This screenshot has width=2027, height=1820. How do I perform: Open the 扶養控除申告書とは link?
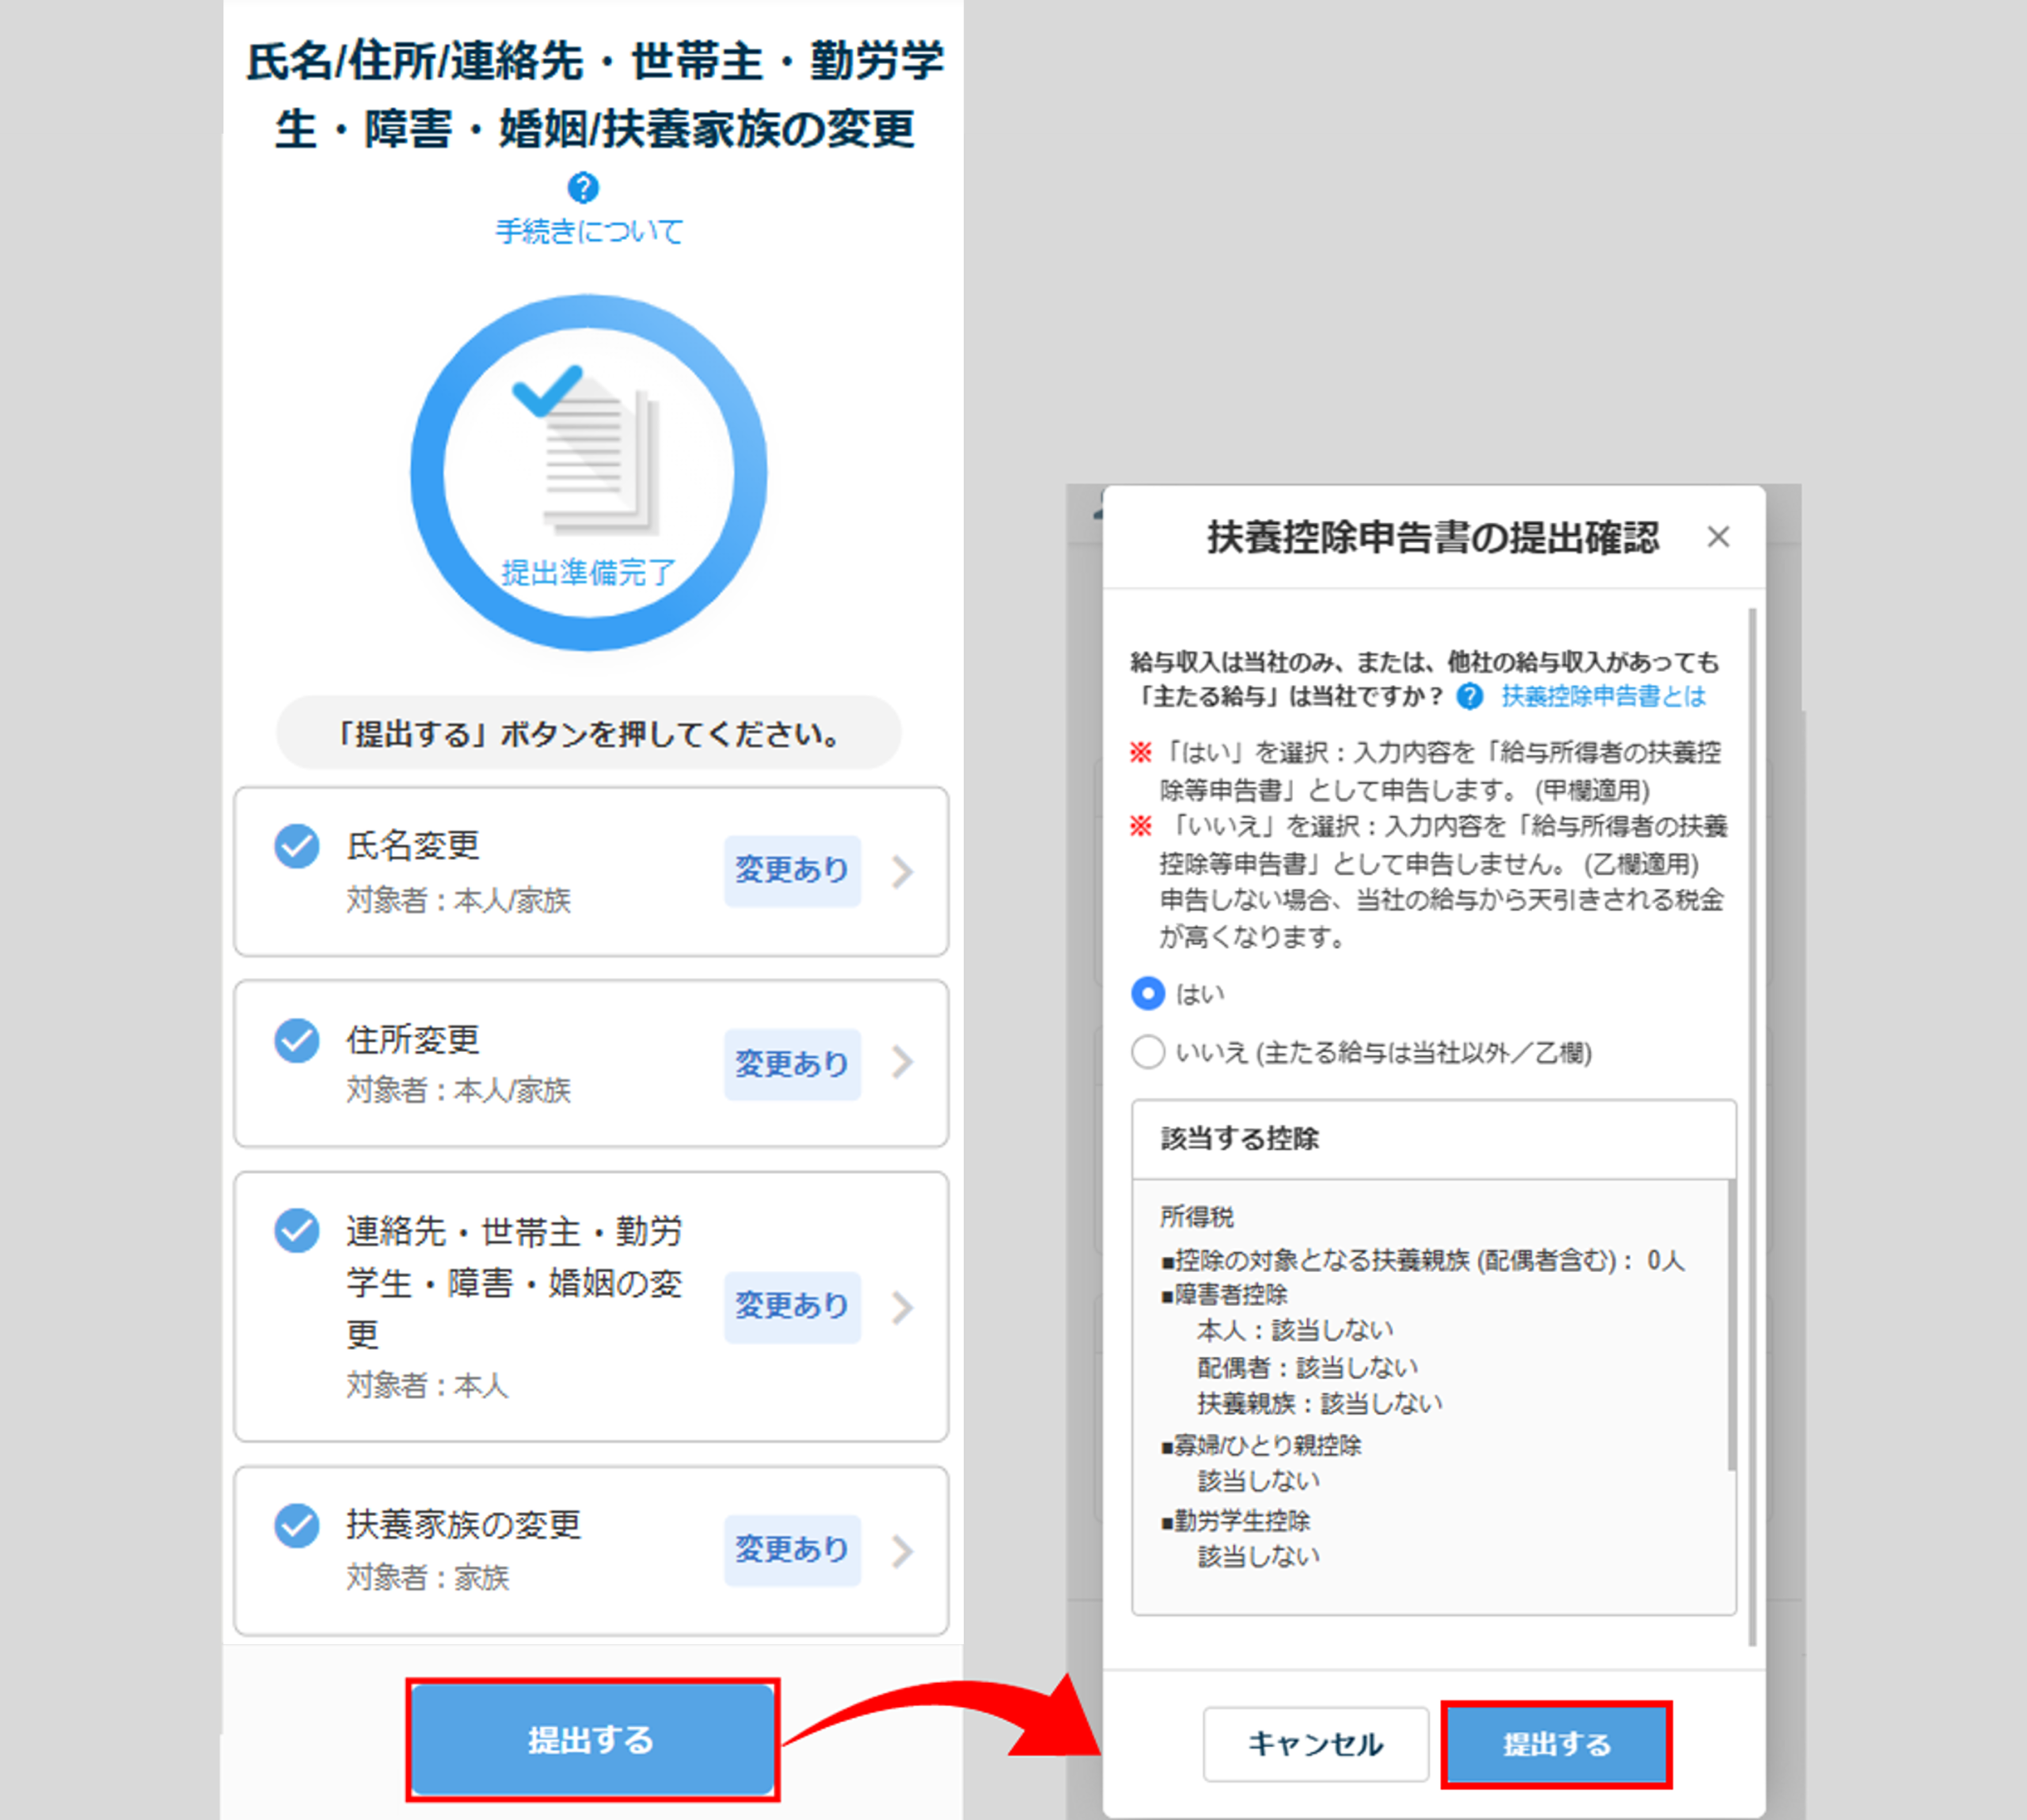coord(1603,696)
